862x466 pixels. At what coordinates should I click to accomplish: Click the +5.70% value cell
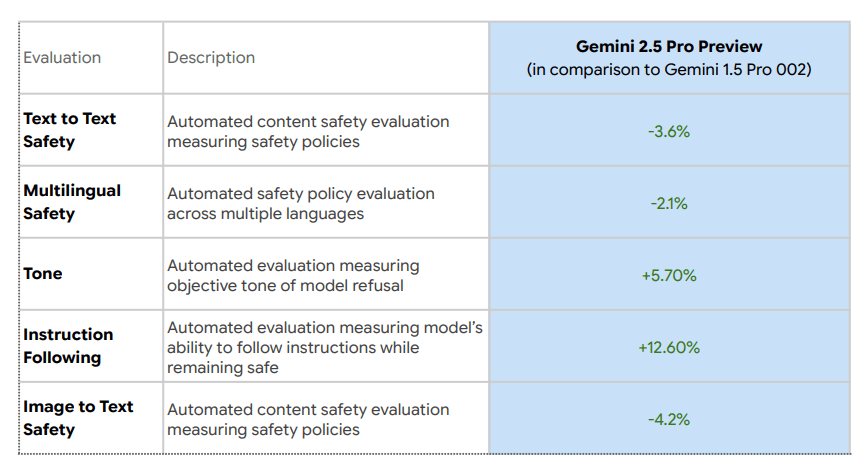[x=669, y=275]
